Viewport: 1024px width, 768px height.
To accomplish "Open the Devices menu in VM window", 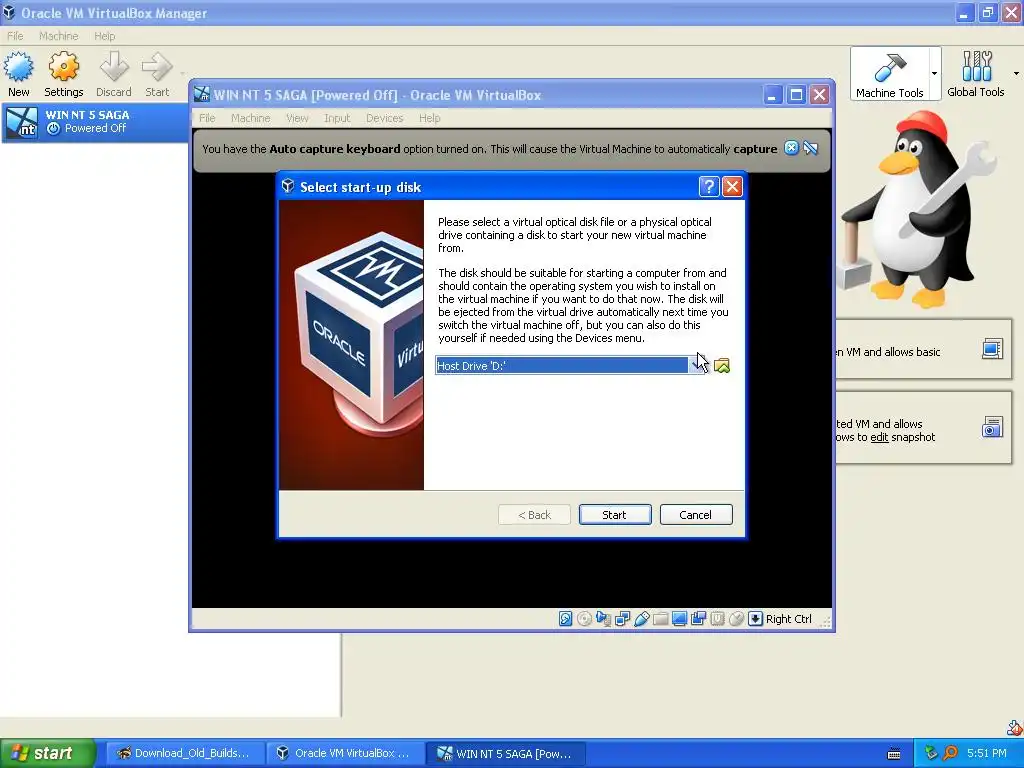I will [x=384, y=118].
